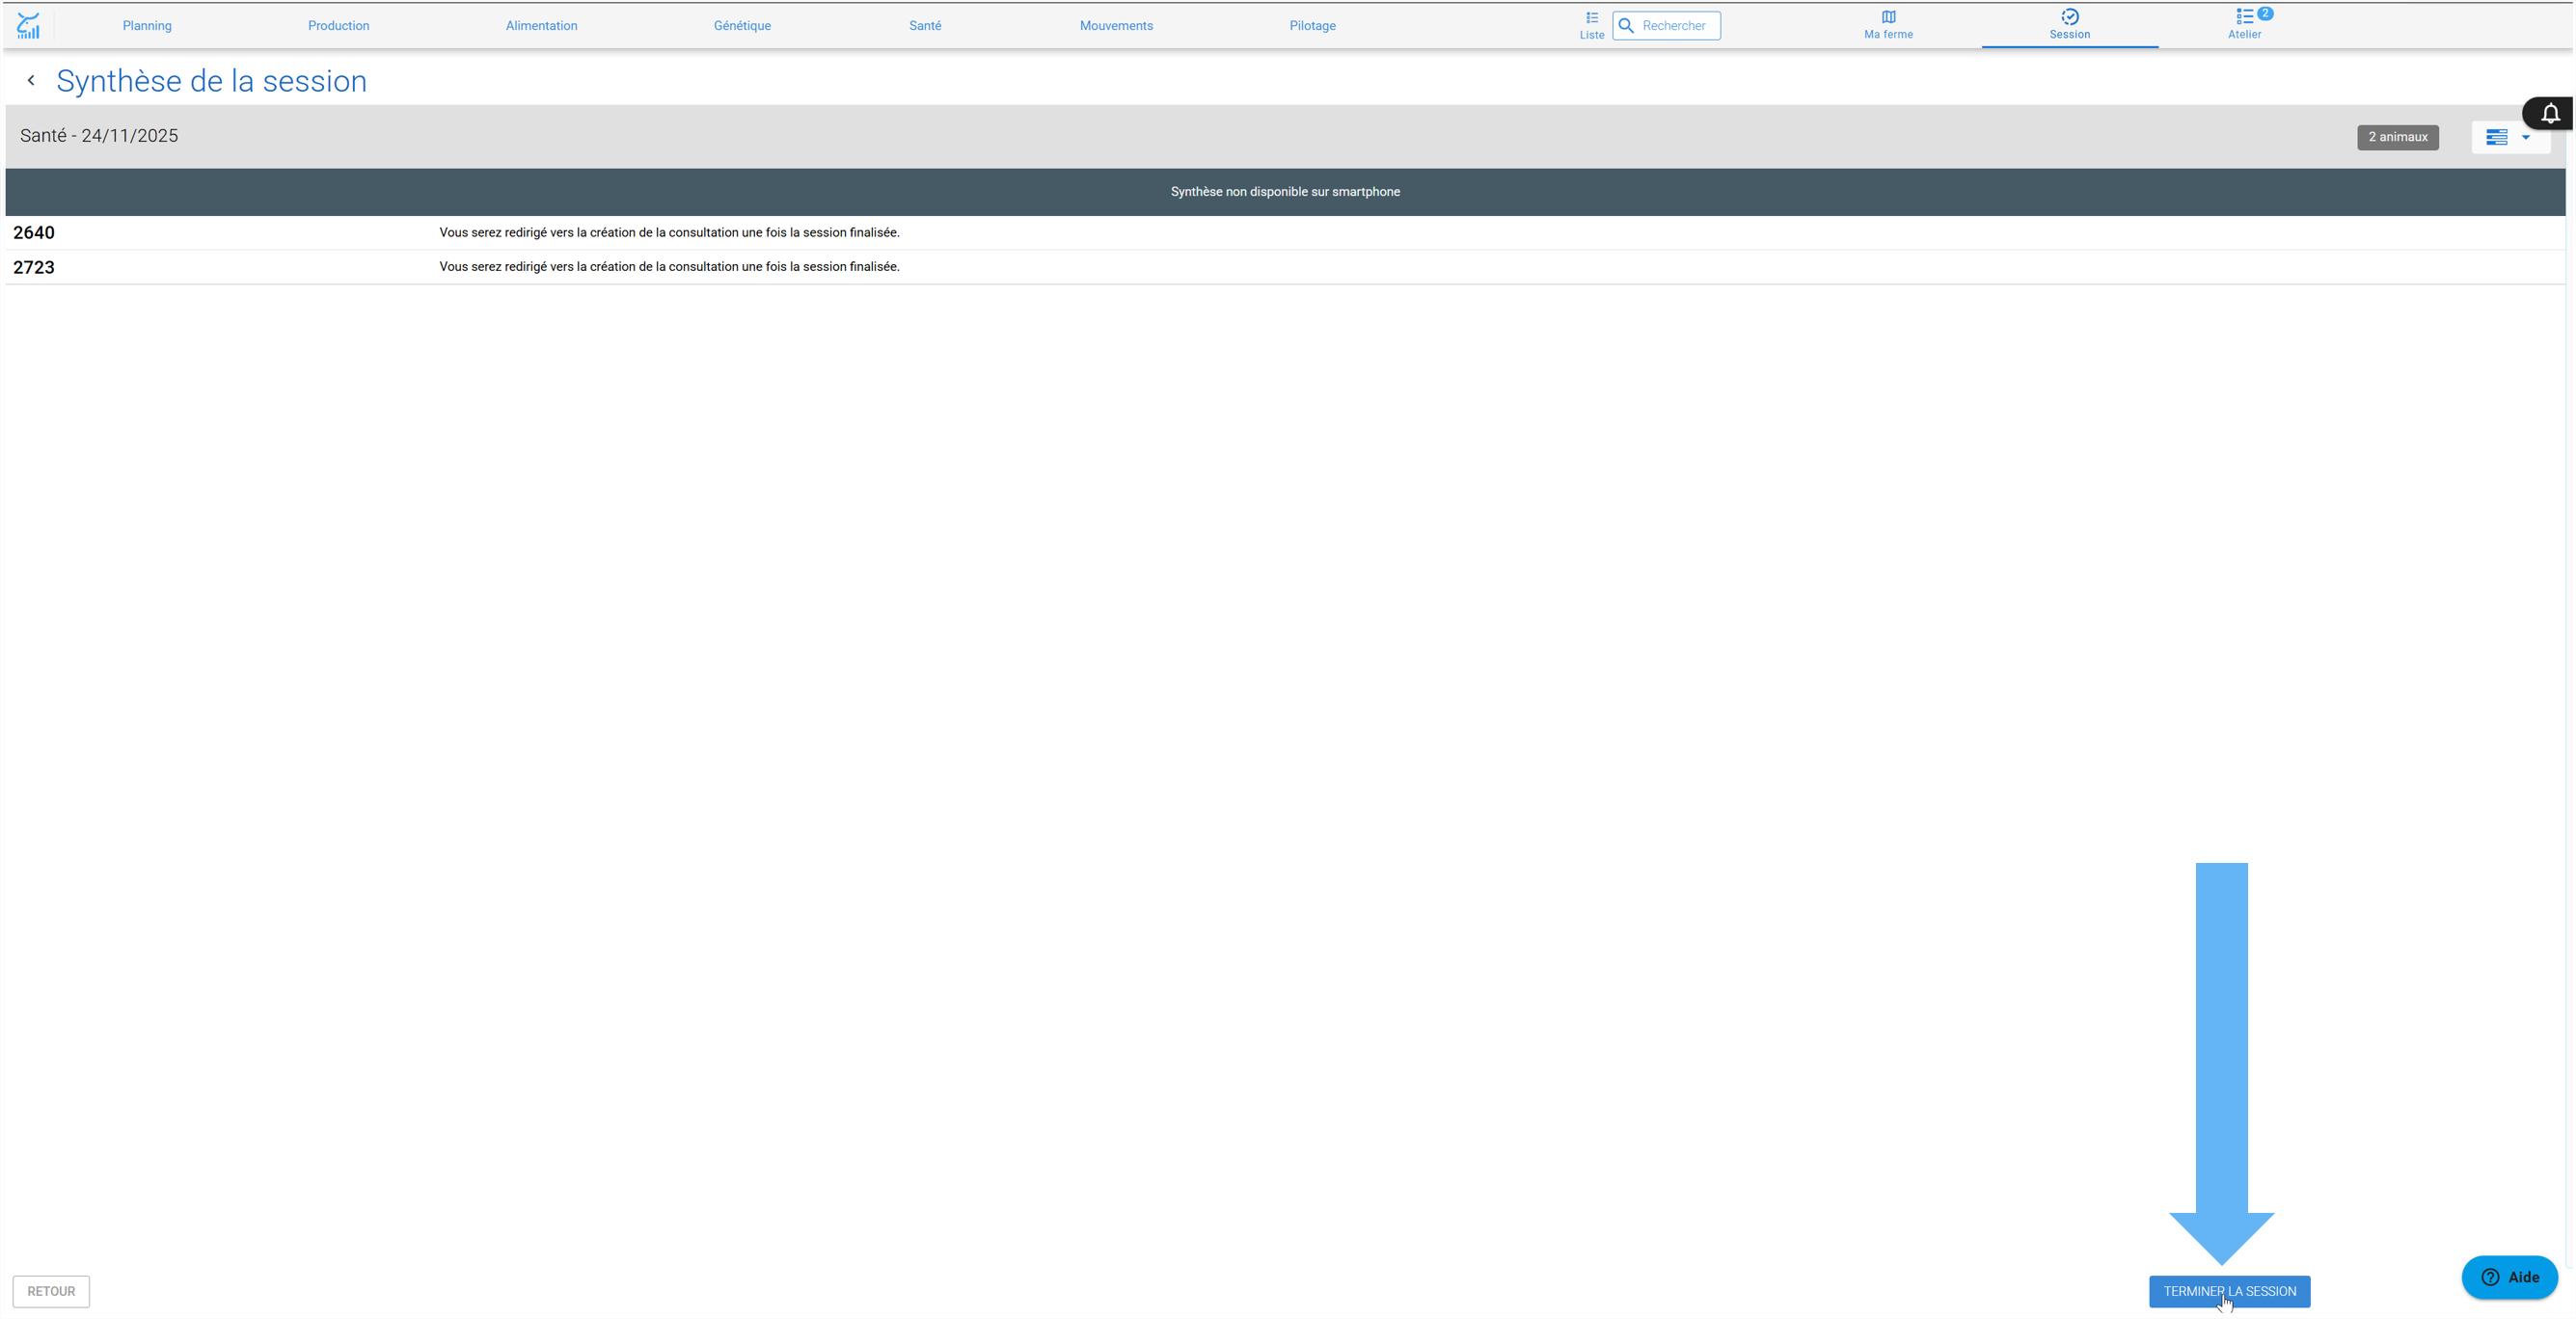Select animal row 2640
2576x1319 pixels.
pos(1284,232)
